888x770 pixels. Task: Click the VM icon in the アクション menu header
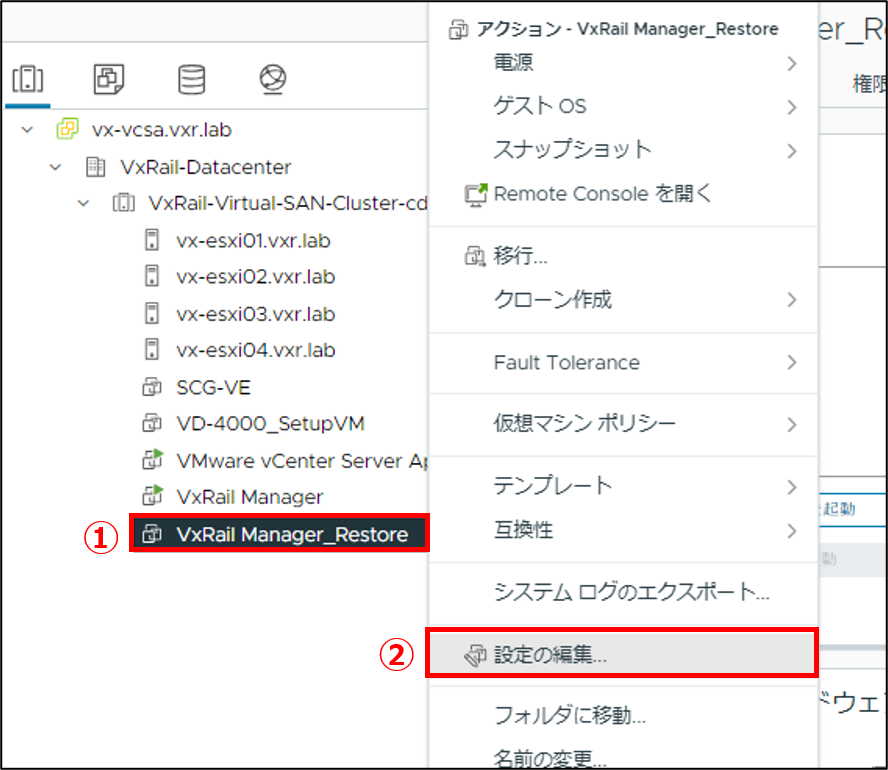(x=458, y=29)
